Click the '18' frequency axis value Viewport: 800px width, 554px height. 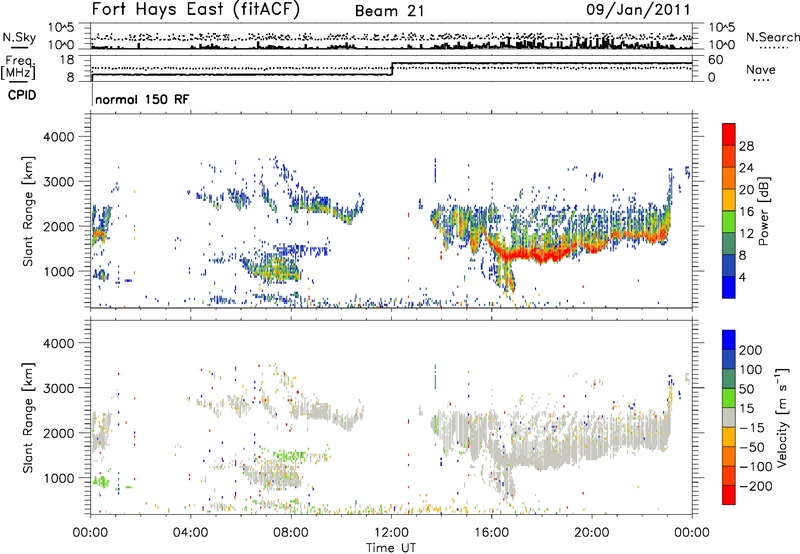tap(67, 60)
